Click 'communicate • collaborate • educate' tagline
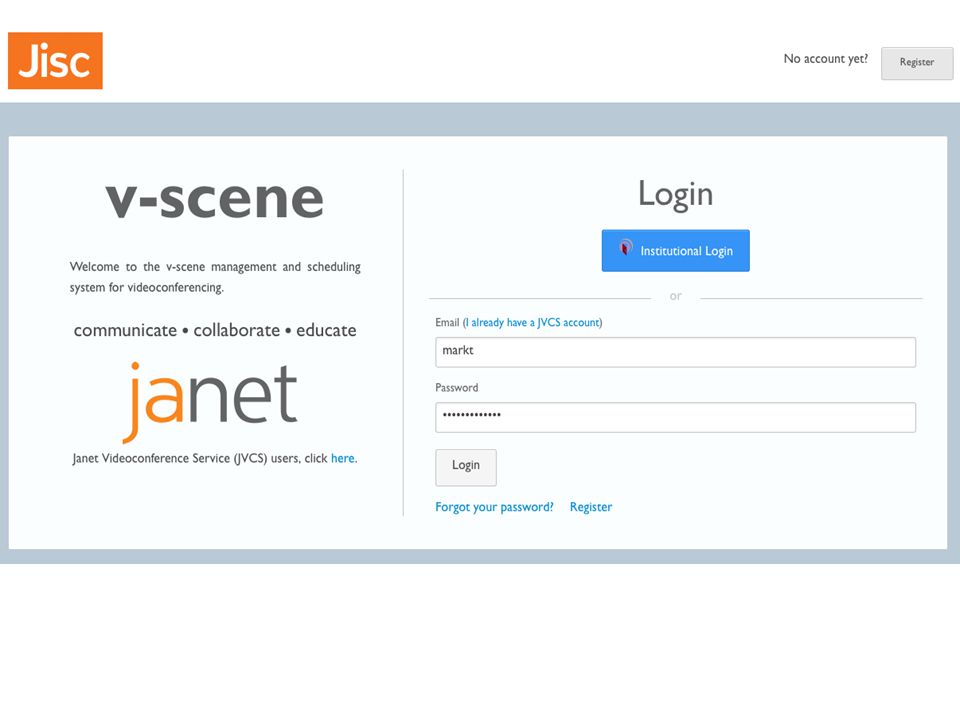Viewport: 960px width, 720px height. click(215, 330)
